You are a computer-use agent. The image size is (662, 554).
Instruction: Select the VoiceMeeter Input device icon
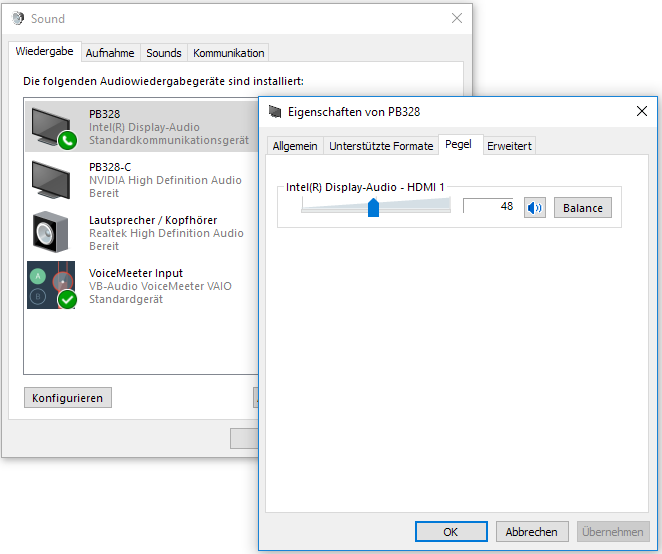(51, 285)
